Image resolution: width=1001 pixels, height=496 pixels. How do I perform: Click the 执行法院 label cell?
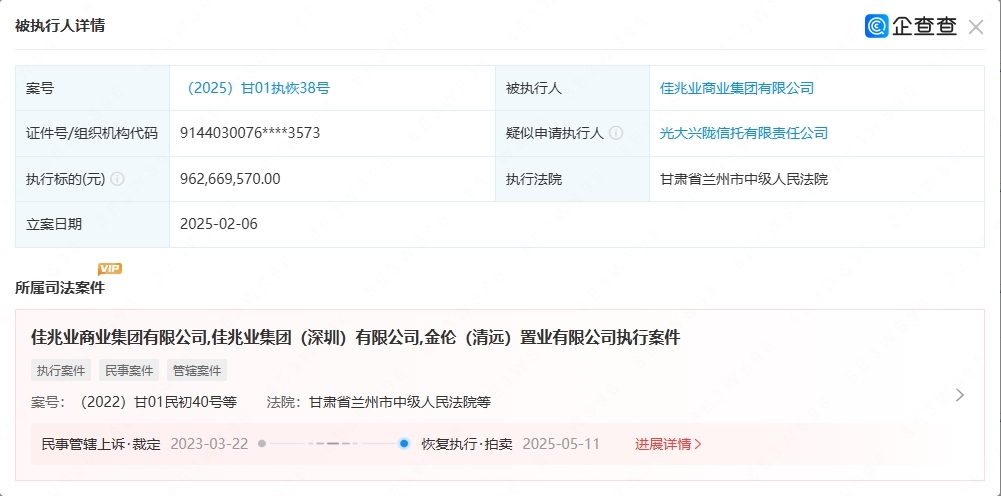[x=573, y=179]
